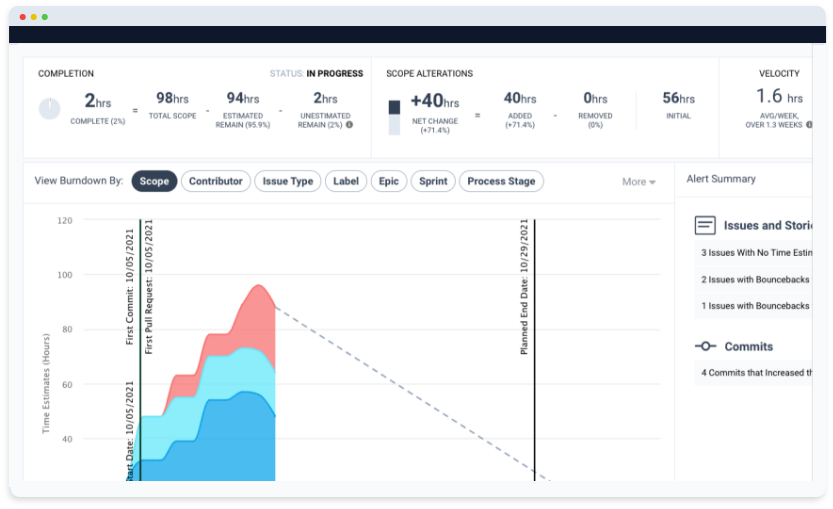
Task: Click the 1.6 hrs velocity value
Action: [x=779, y=96]
